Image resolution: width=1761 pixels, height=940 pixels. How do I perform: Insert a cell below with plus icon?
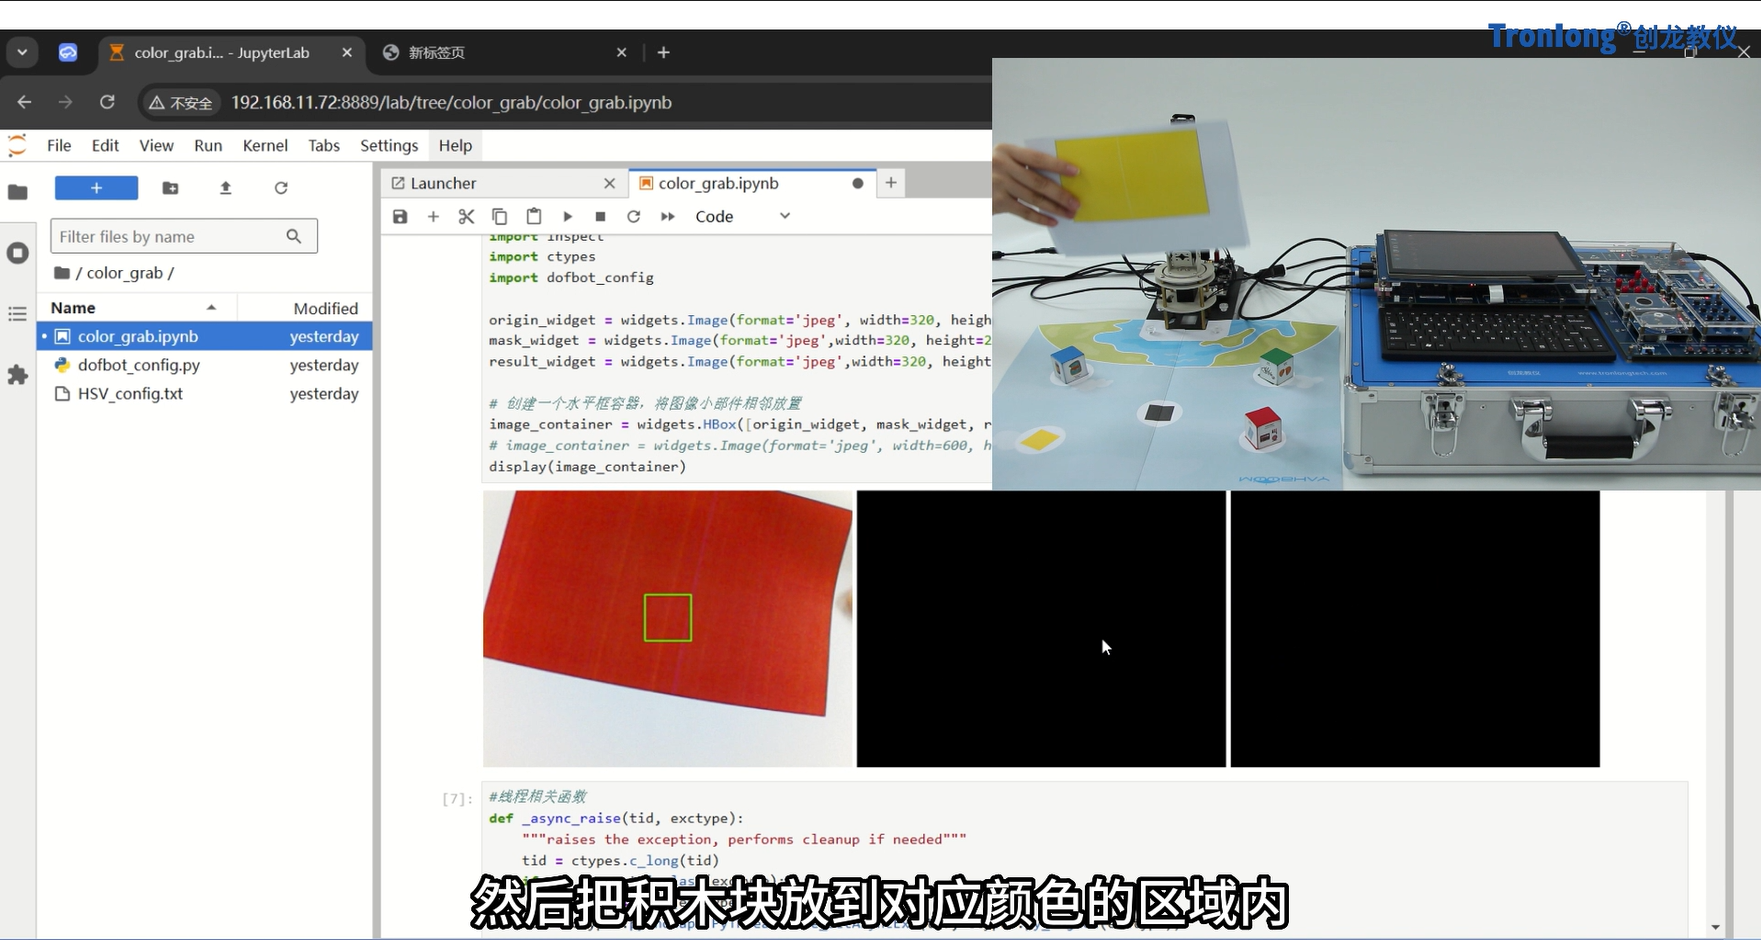[433, 216]
